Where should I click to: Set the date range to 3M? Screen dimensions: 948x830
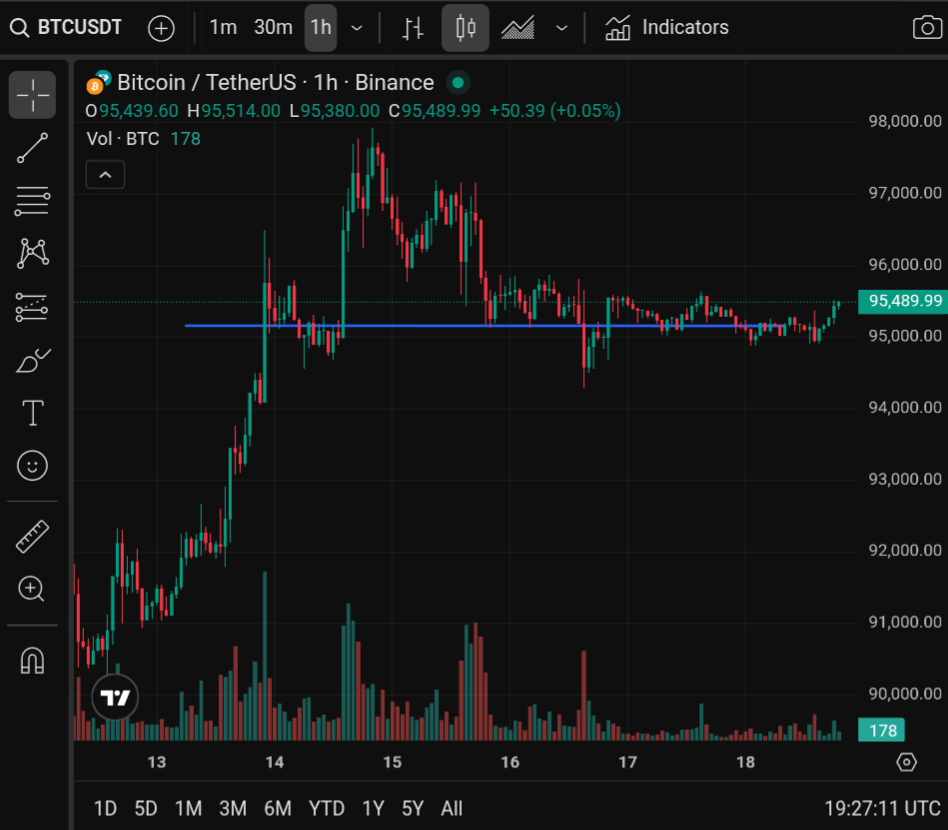tap(233, 808)
